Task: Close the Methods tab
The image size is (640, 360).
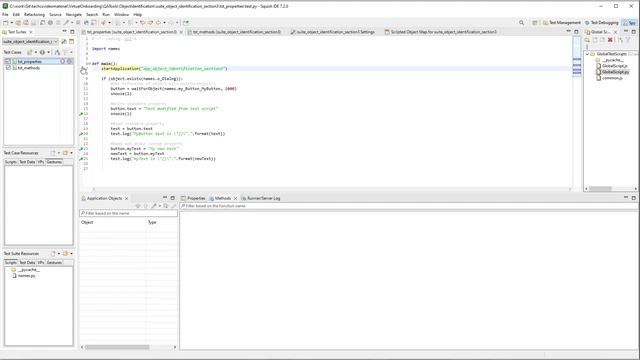Action: (x=235, y=198)
